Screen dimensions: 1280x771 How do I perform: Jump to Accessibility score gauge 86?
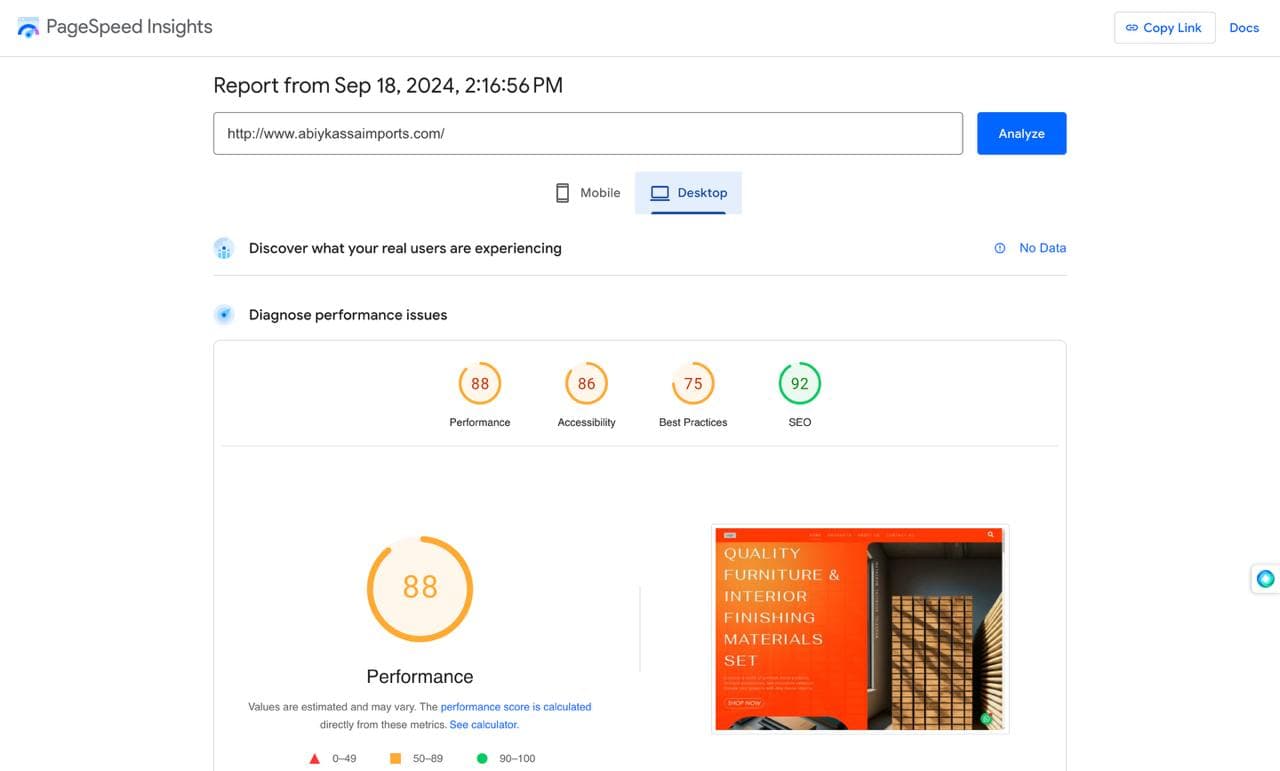coord(586,384)
